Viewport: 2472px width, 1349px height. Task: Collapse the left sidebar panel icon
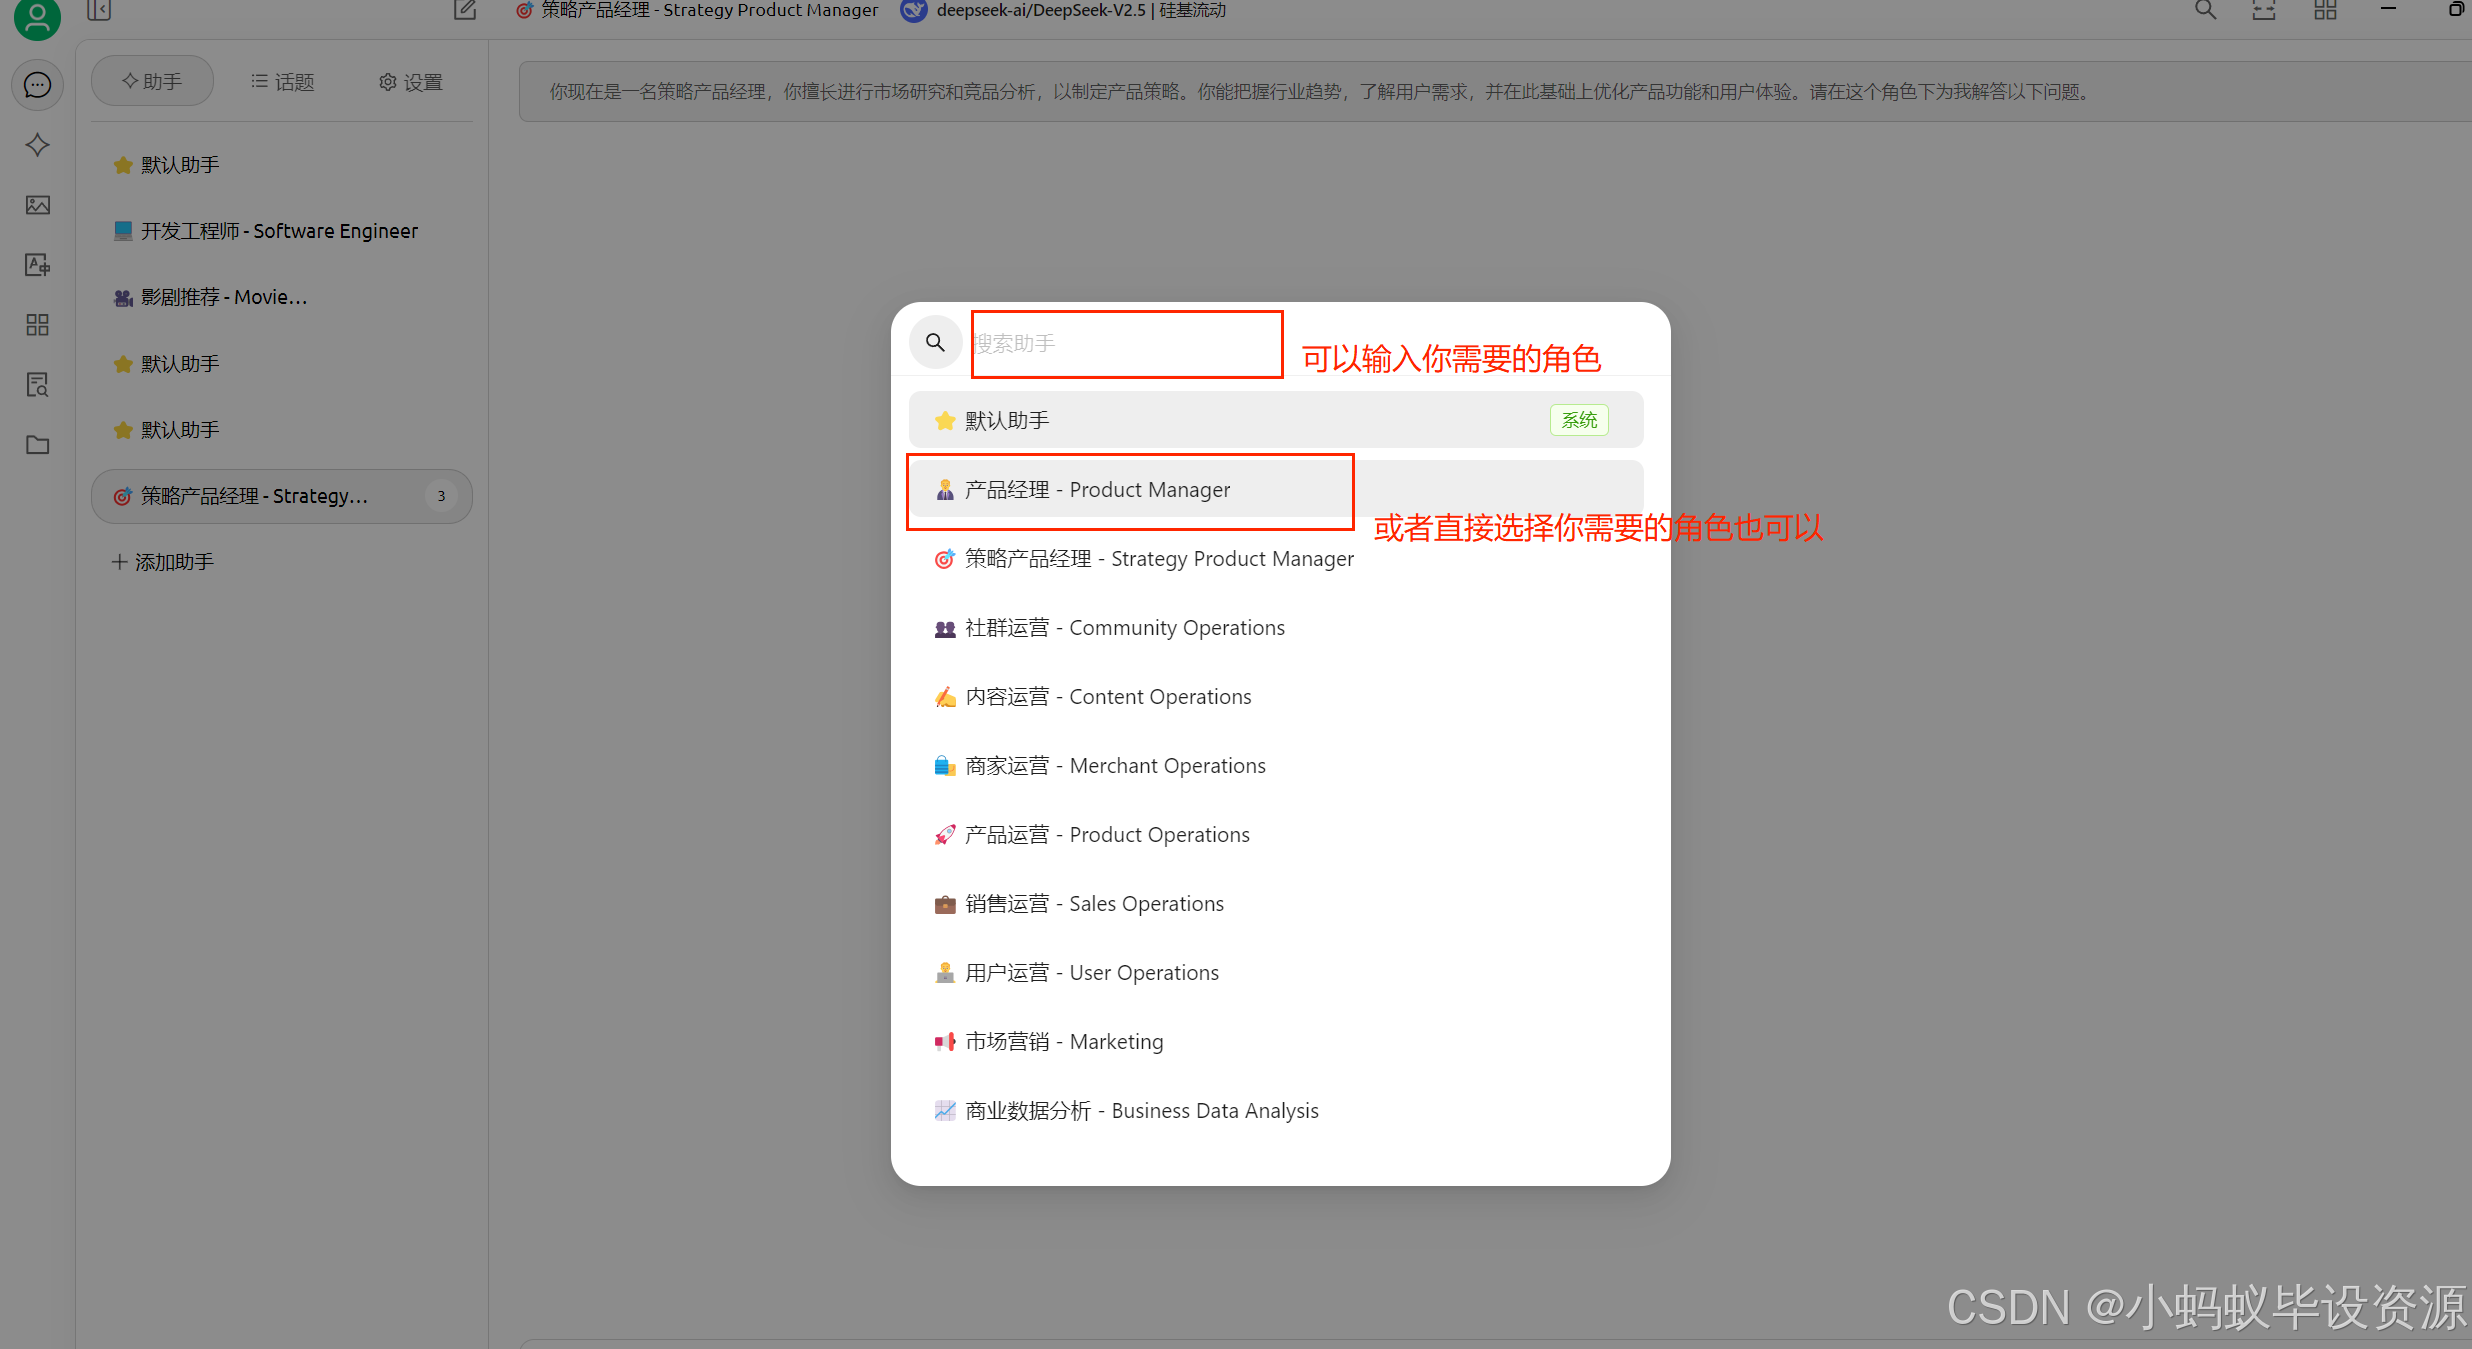tap(98, 11)
